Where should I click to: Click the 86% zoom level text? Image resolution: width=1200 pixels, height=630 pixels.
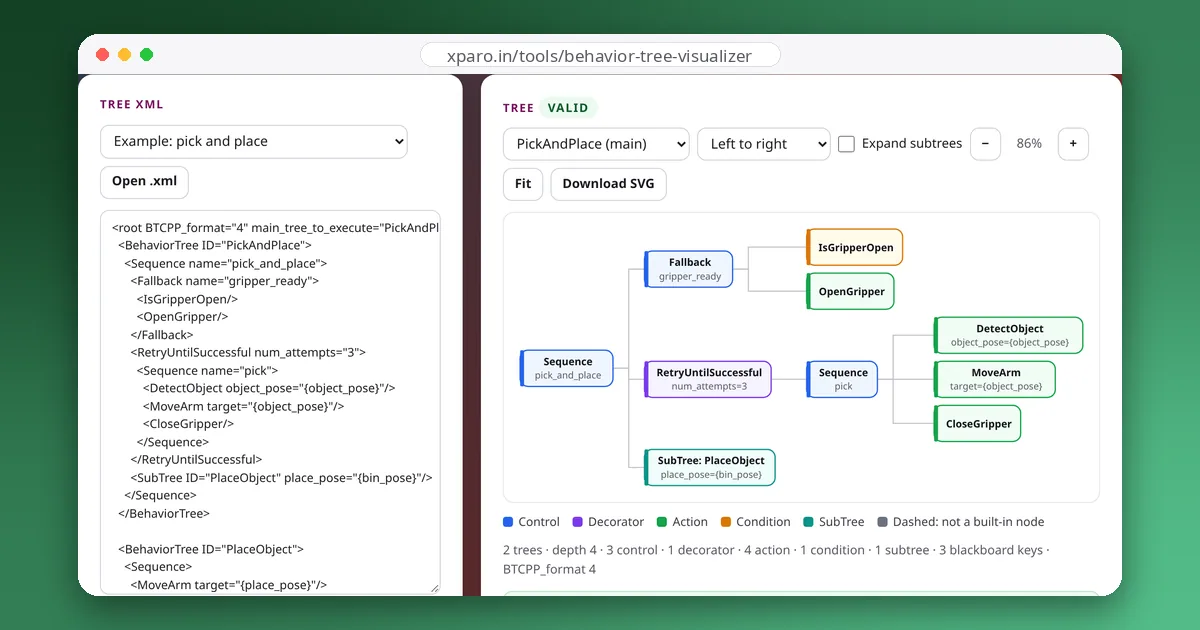(x=1029, y=144)
